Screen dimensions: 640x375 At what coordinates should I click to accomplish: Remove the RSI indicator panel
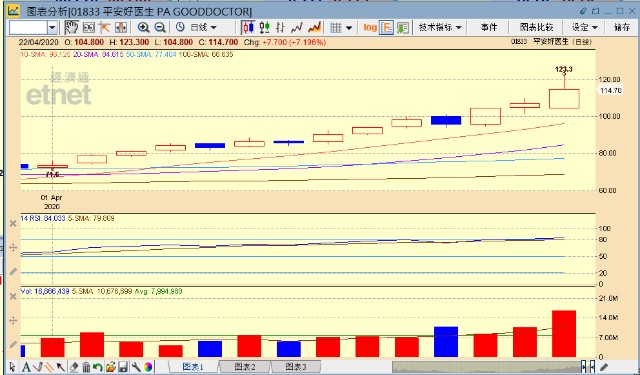tap(13, 224)
